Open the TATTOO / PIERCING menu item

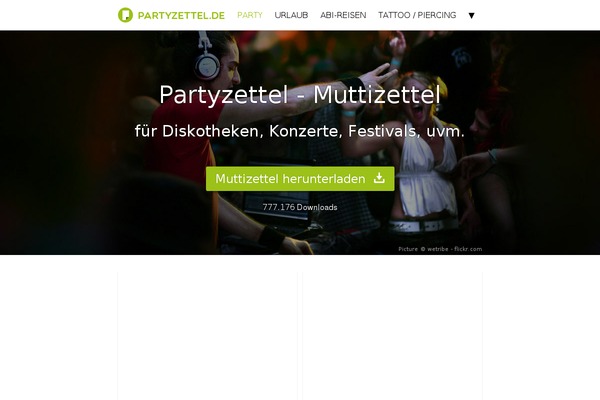(417, 15)
